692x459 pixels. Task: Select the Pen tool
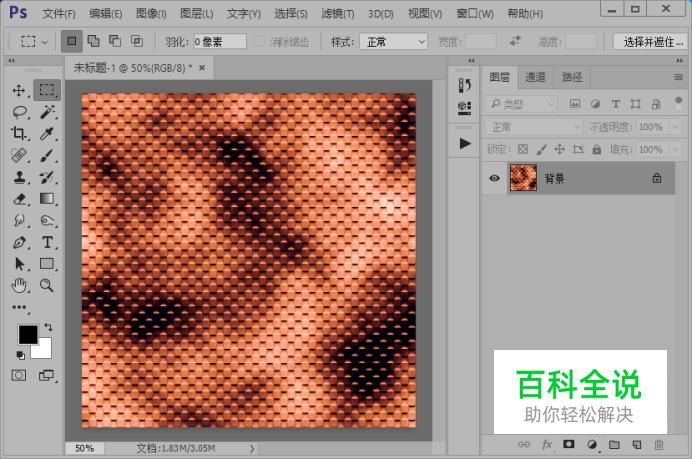point(19,243)
